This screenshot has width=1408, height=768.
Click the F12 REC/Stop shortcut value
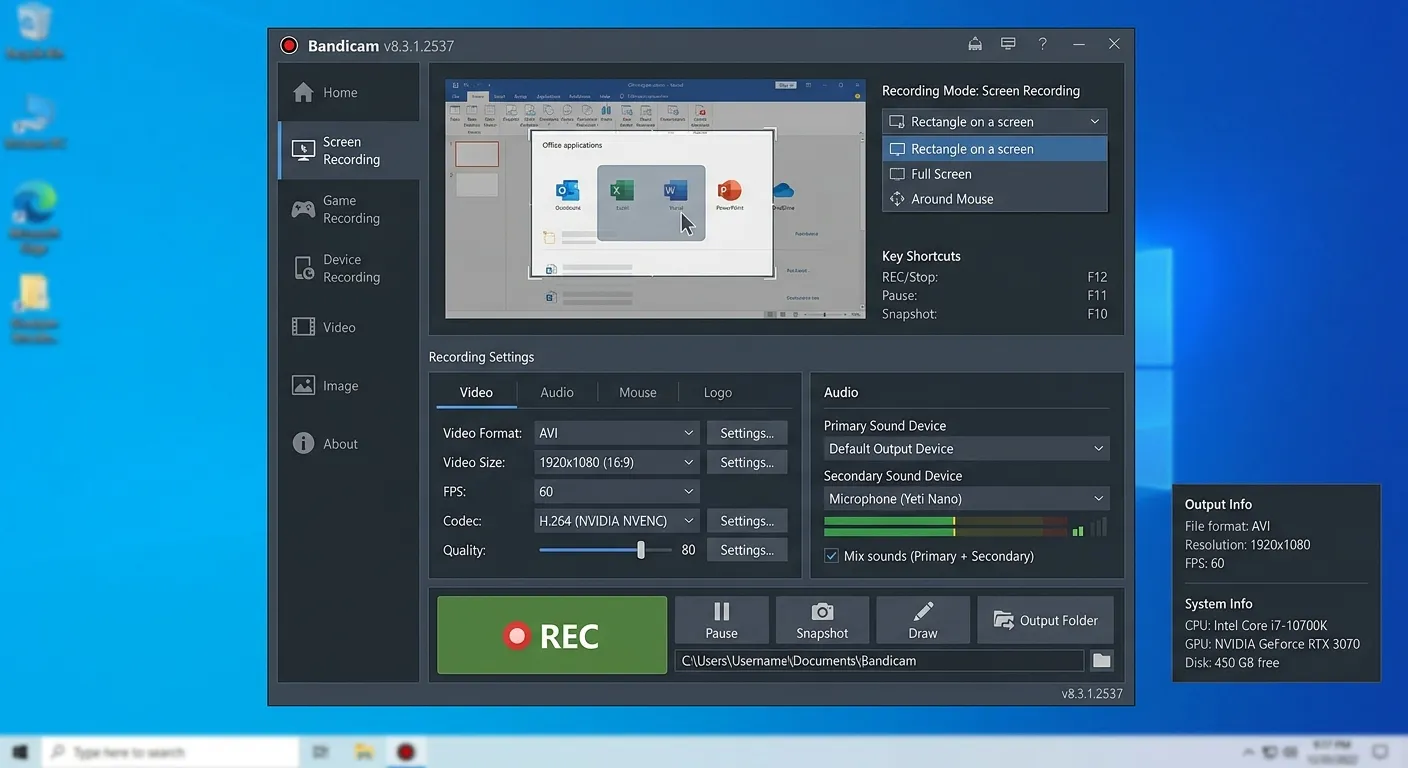click(x=1097, y=277)
